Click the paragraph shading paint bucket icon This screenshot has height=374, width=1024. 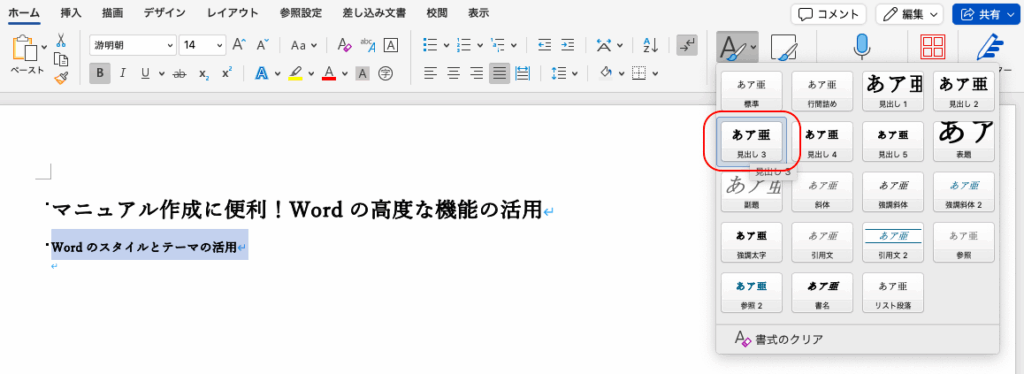pyautogui.click(x=607, y=73)
